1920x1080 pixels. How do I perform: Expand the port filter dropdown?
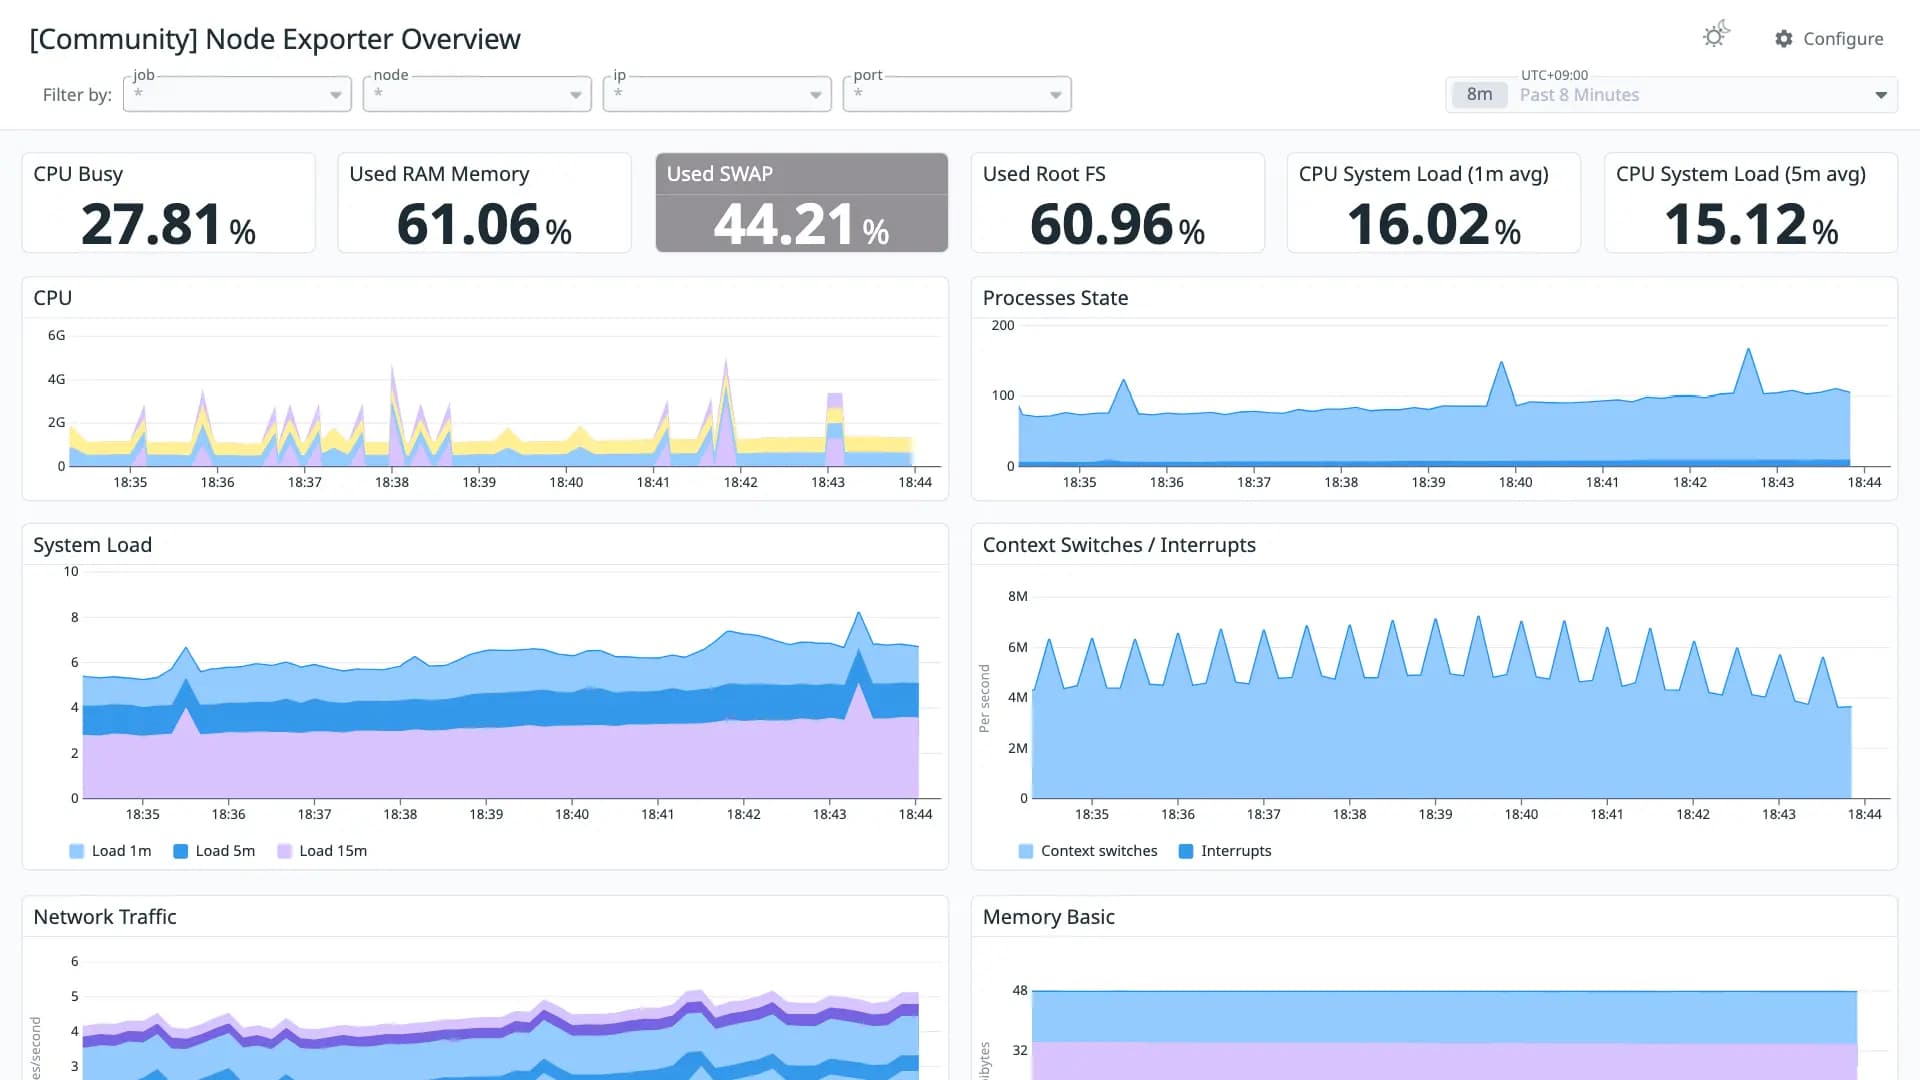pyautogui.click(x=957, y=94)
